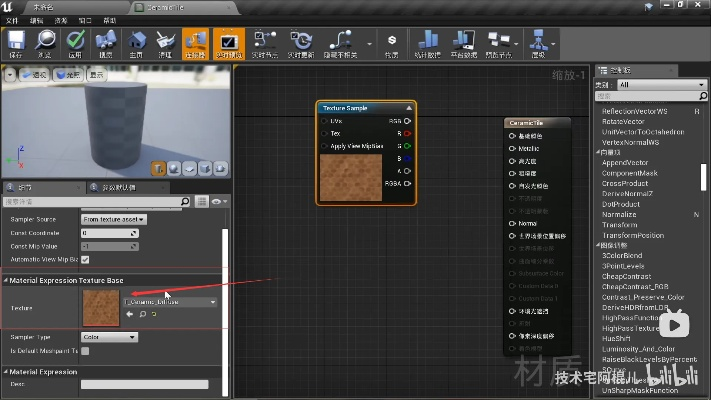Open the Sampler Source dropdown
The height and width of the screenshot is (400, 711).
coord(113,218)
